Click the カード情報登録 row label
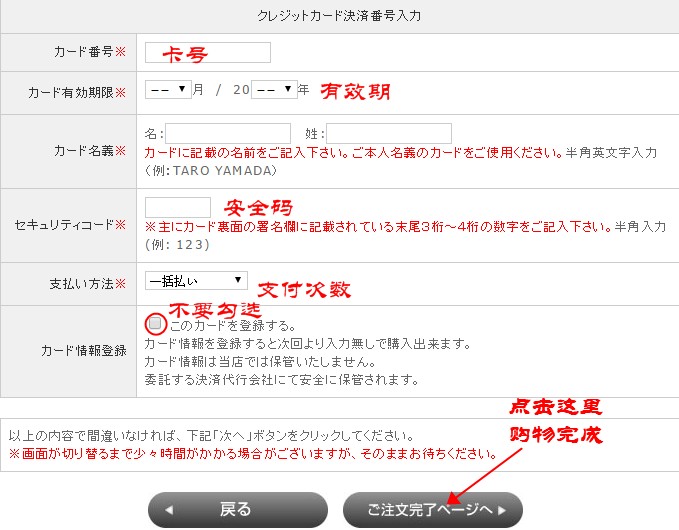Image resolution: width=679 pixels, height=530 pixels. [84, 351]
